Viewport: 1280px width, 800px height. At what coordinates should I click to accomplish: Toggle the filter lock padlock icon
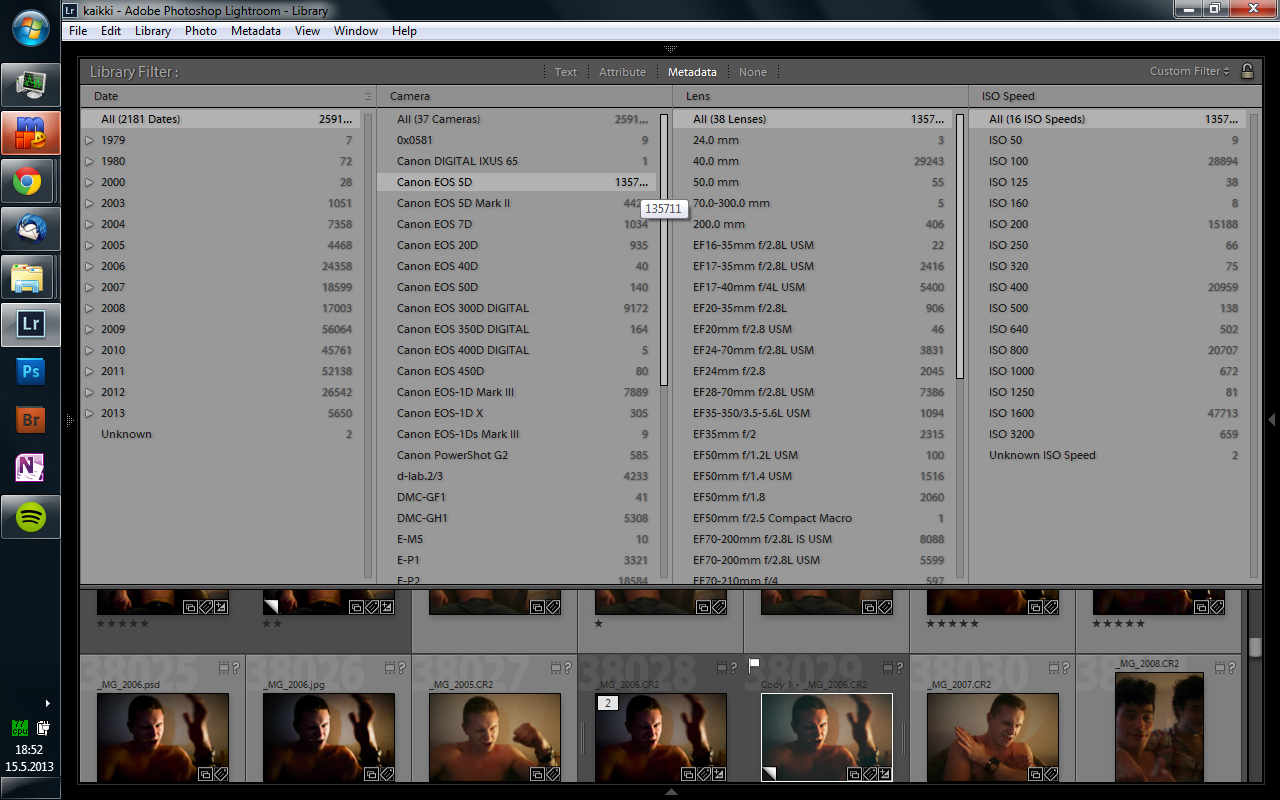1247,71
